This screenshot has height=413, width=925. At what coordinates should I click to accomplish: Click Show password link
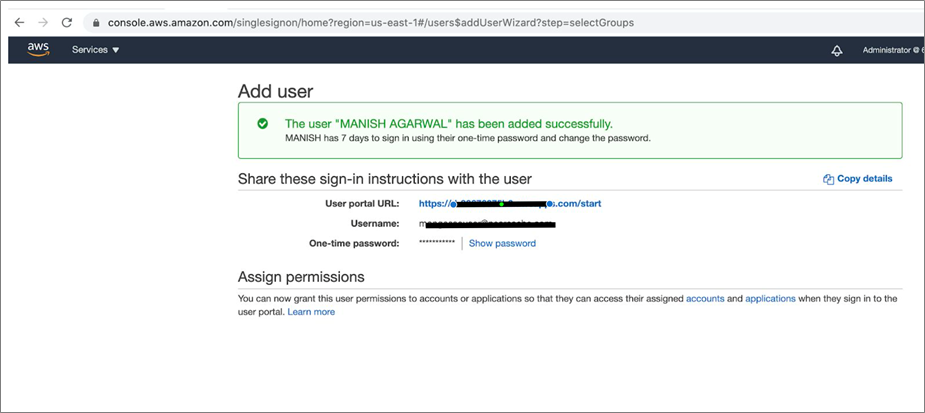[x=502, y=243]
